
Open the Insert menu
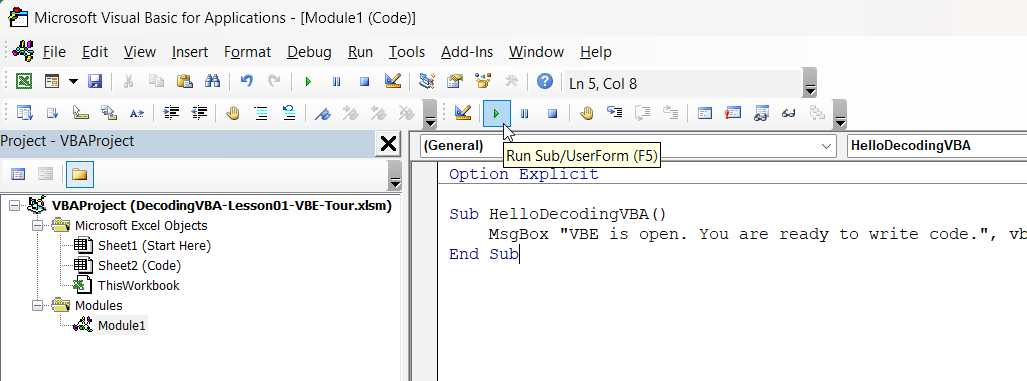click(x=190, y=52)
